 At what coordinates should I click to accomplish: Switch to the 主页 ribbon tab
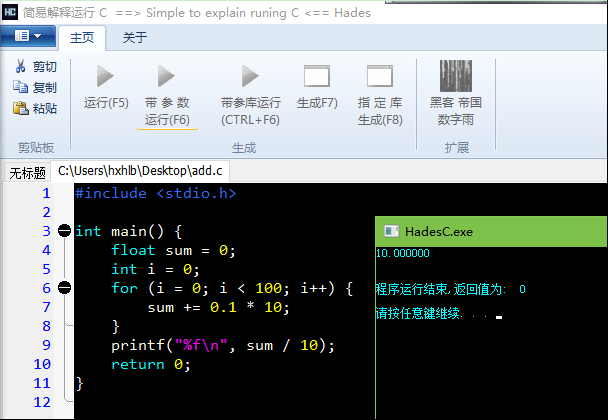82,38
